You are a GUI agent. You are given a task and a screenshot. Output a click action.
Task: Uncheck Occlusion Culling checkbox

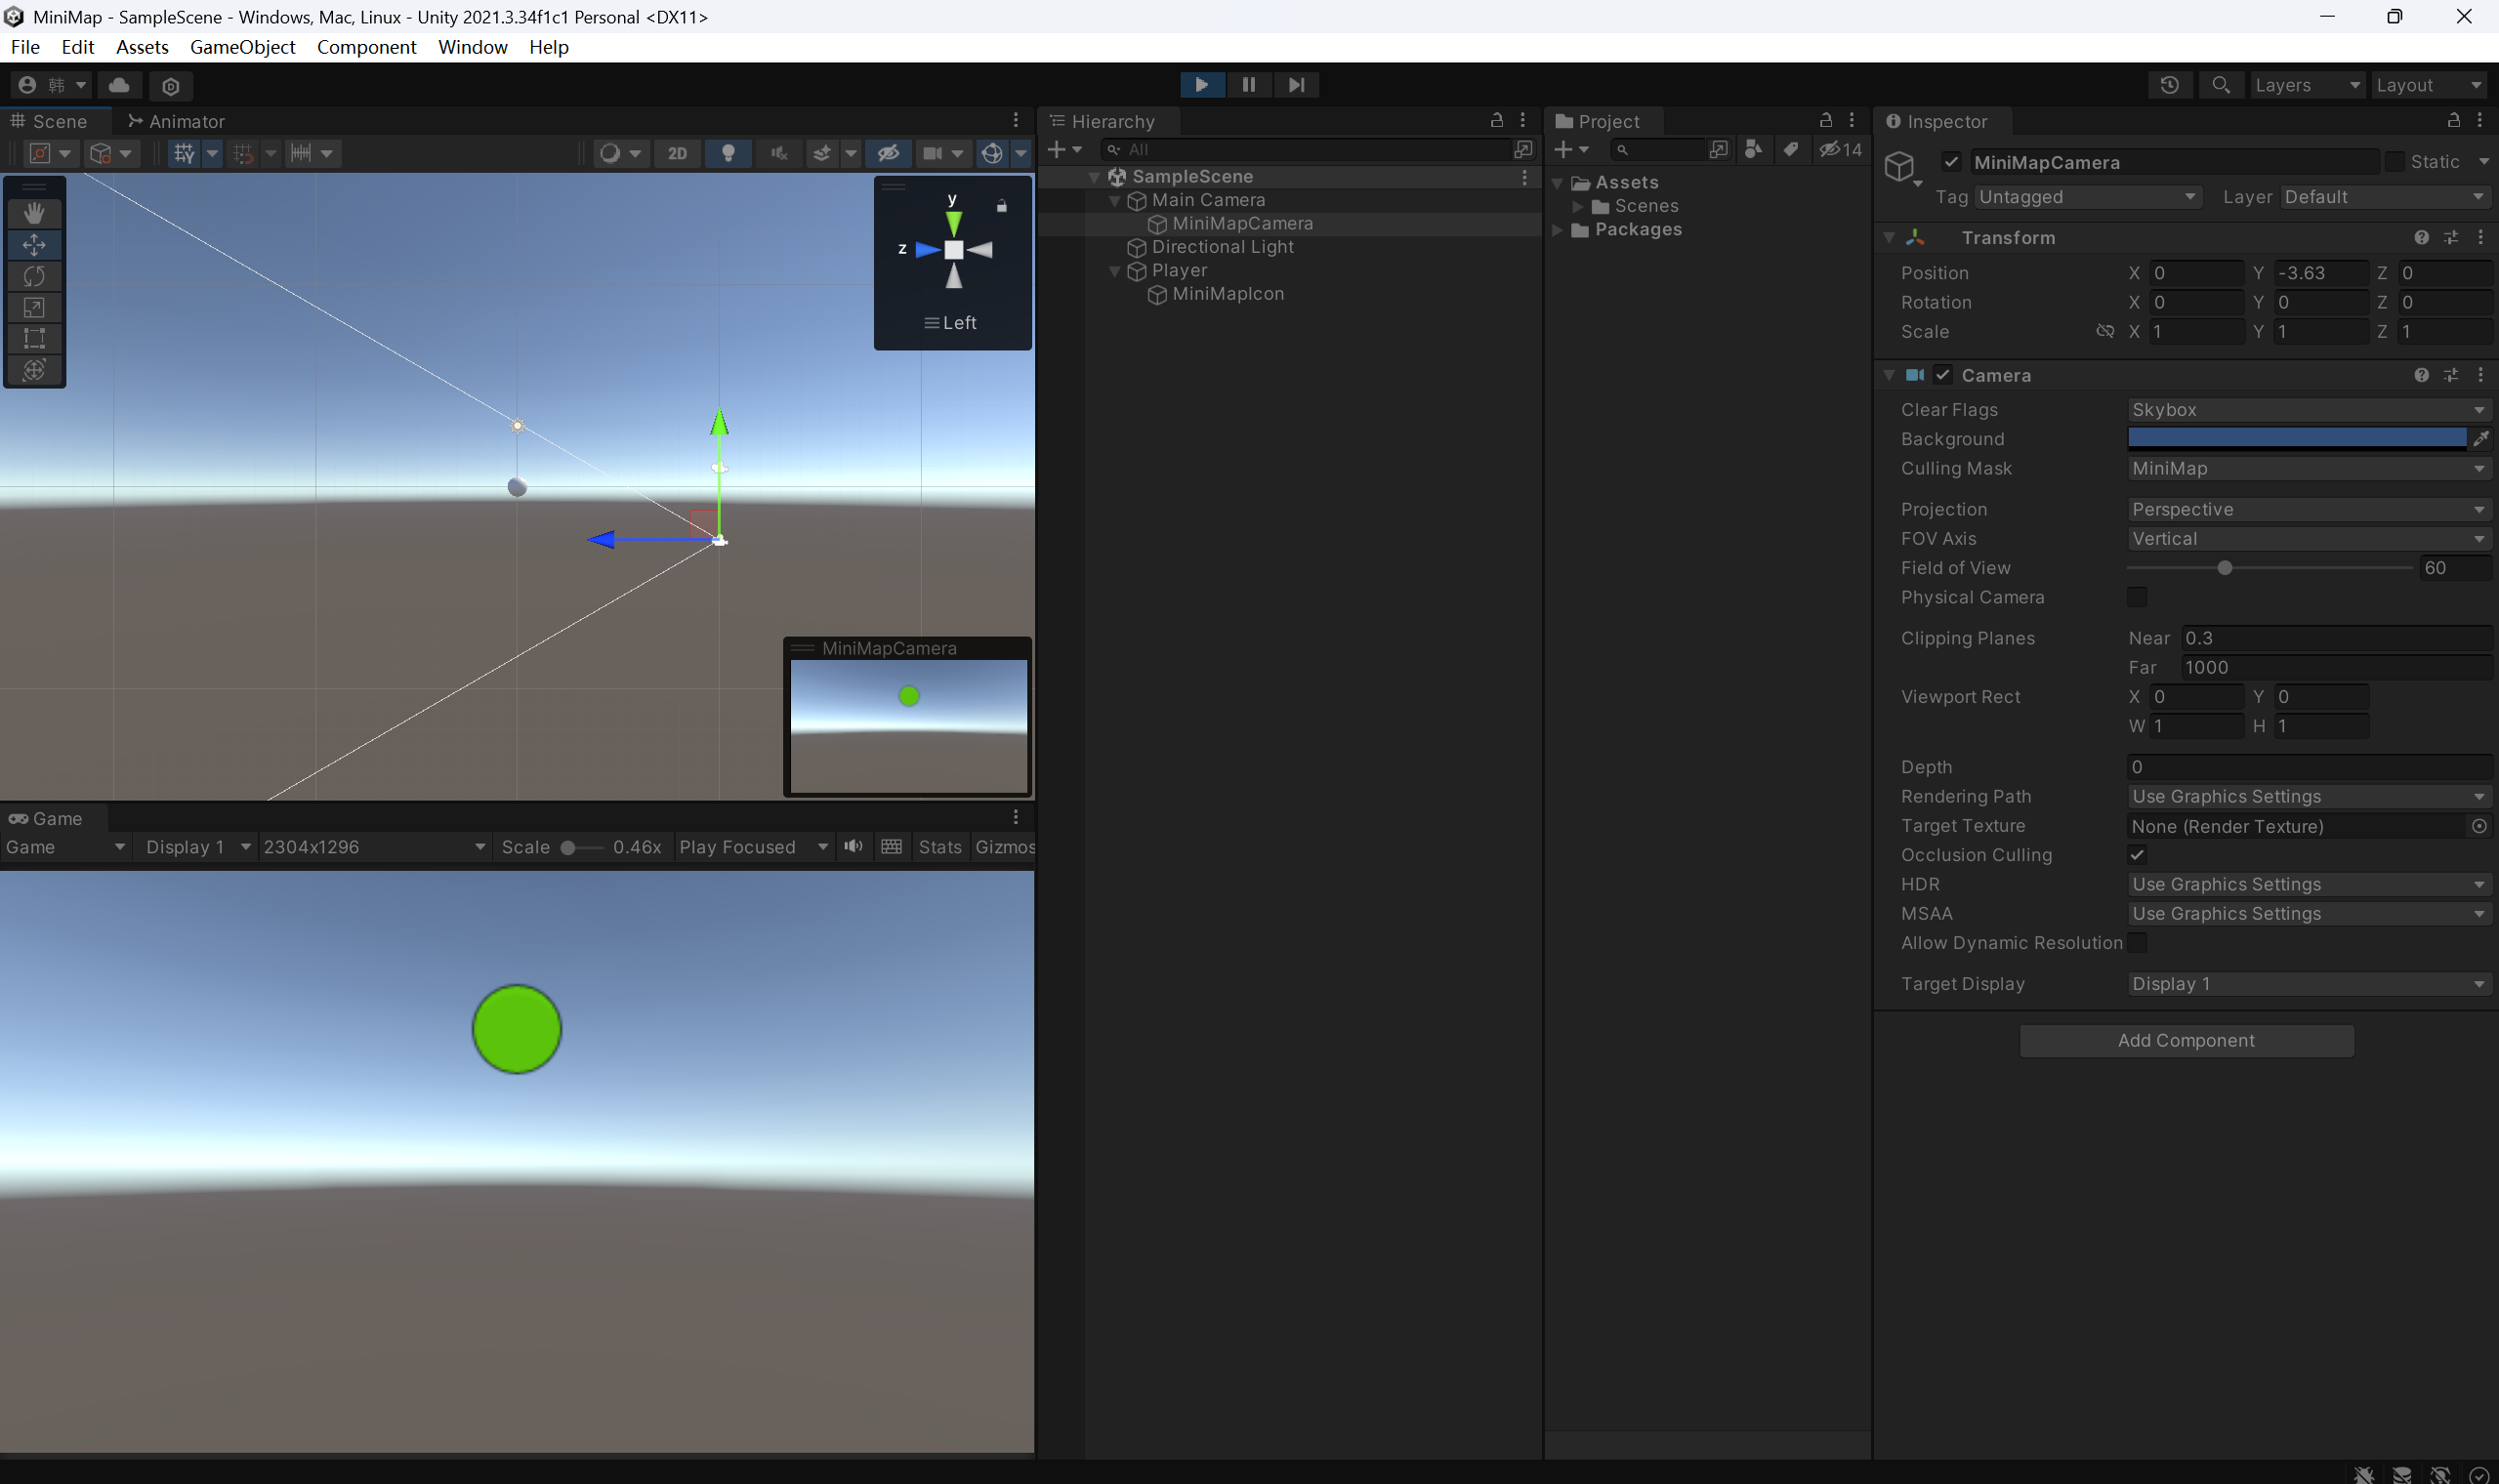point(2137,855)
